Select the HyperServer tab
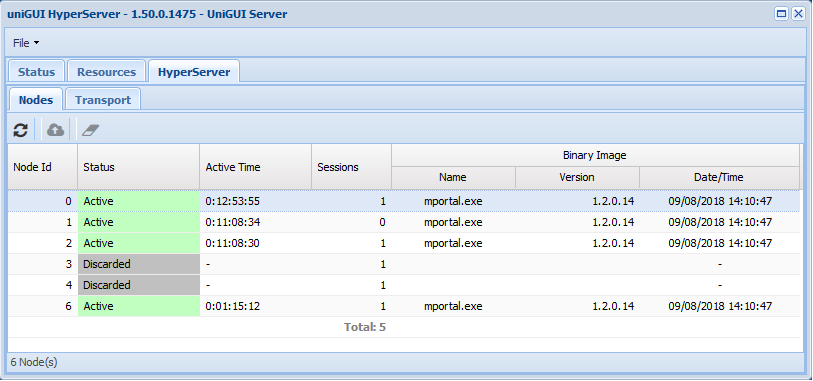This screenshot has height=381, width=813. click(194, 72)
